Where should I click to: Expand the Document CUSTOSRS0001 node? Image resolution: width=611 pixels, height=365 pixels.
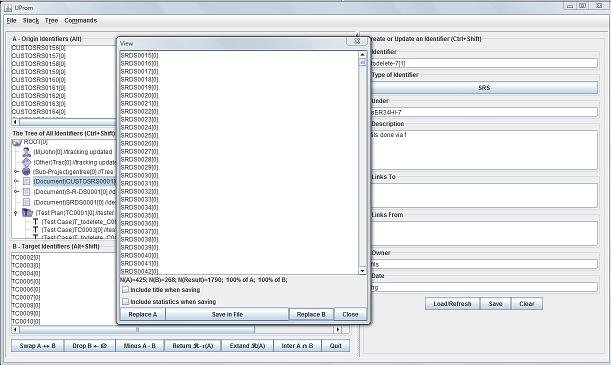16,182
